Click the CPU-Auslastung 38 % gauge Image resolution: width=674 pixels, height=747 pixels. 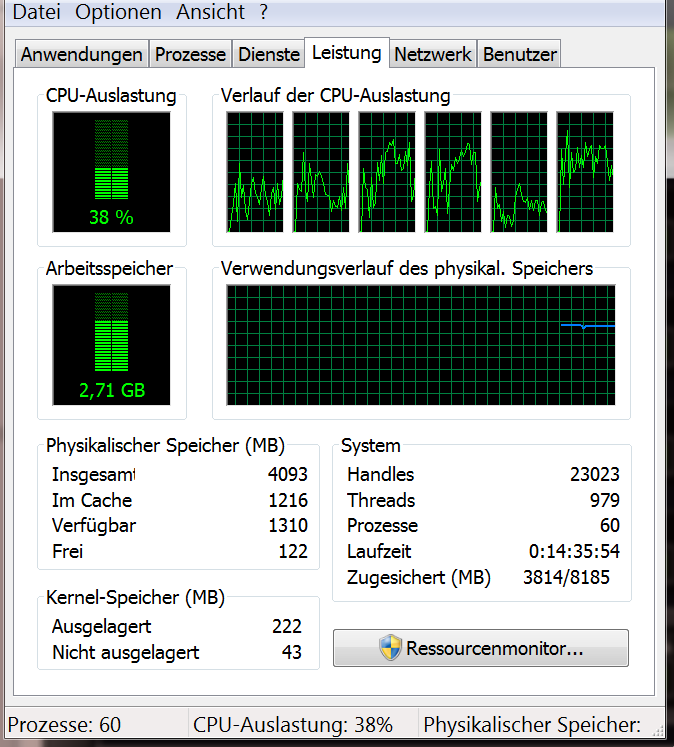111,172
